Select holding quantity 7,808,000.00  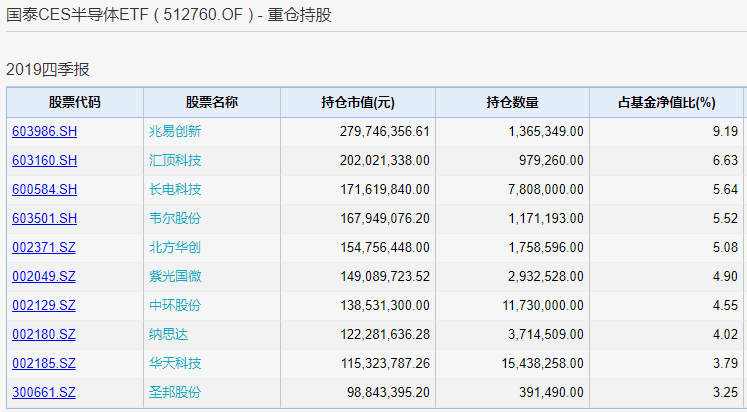point(546,190)
